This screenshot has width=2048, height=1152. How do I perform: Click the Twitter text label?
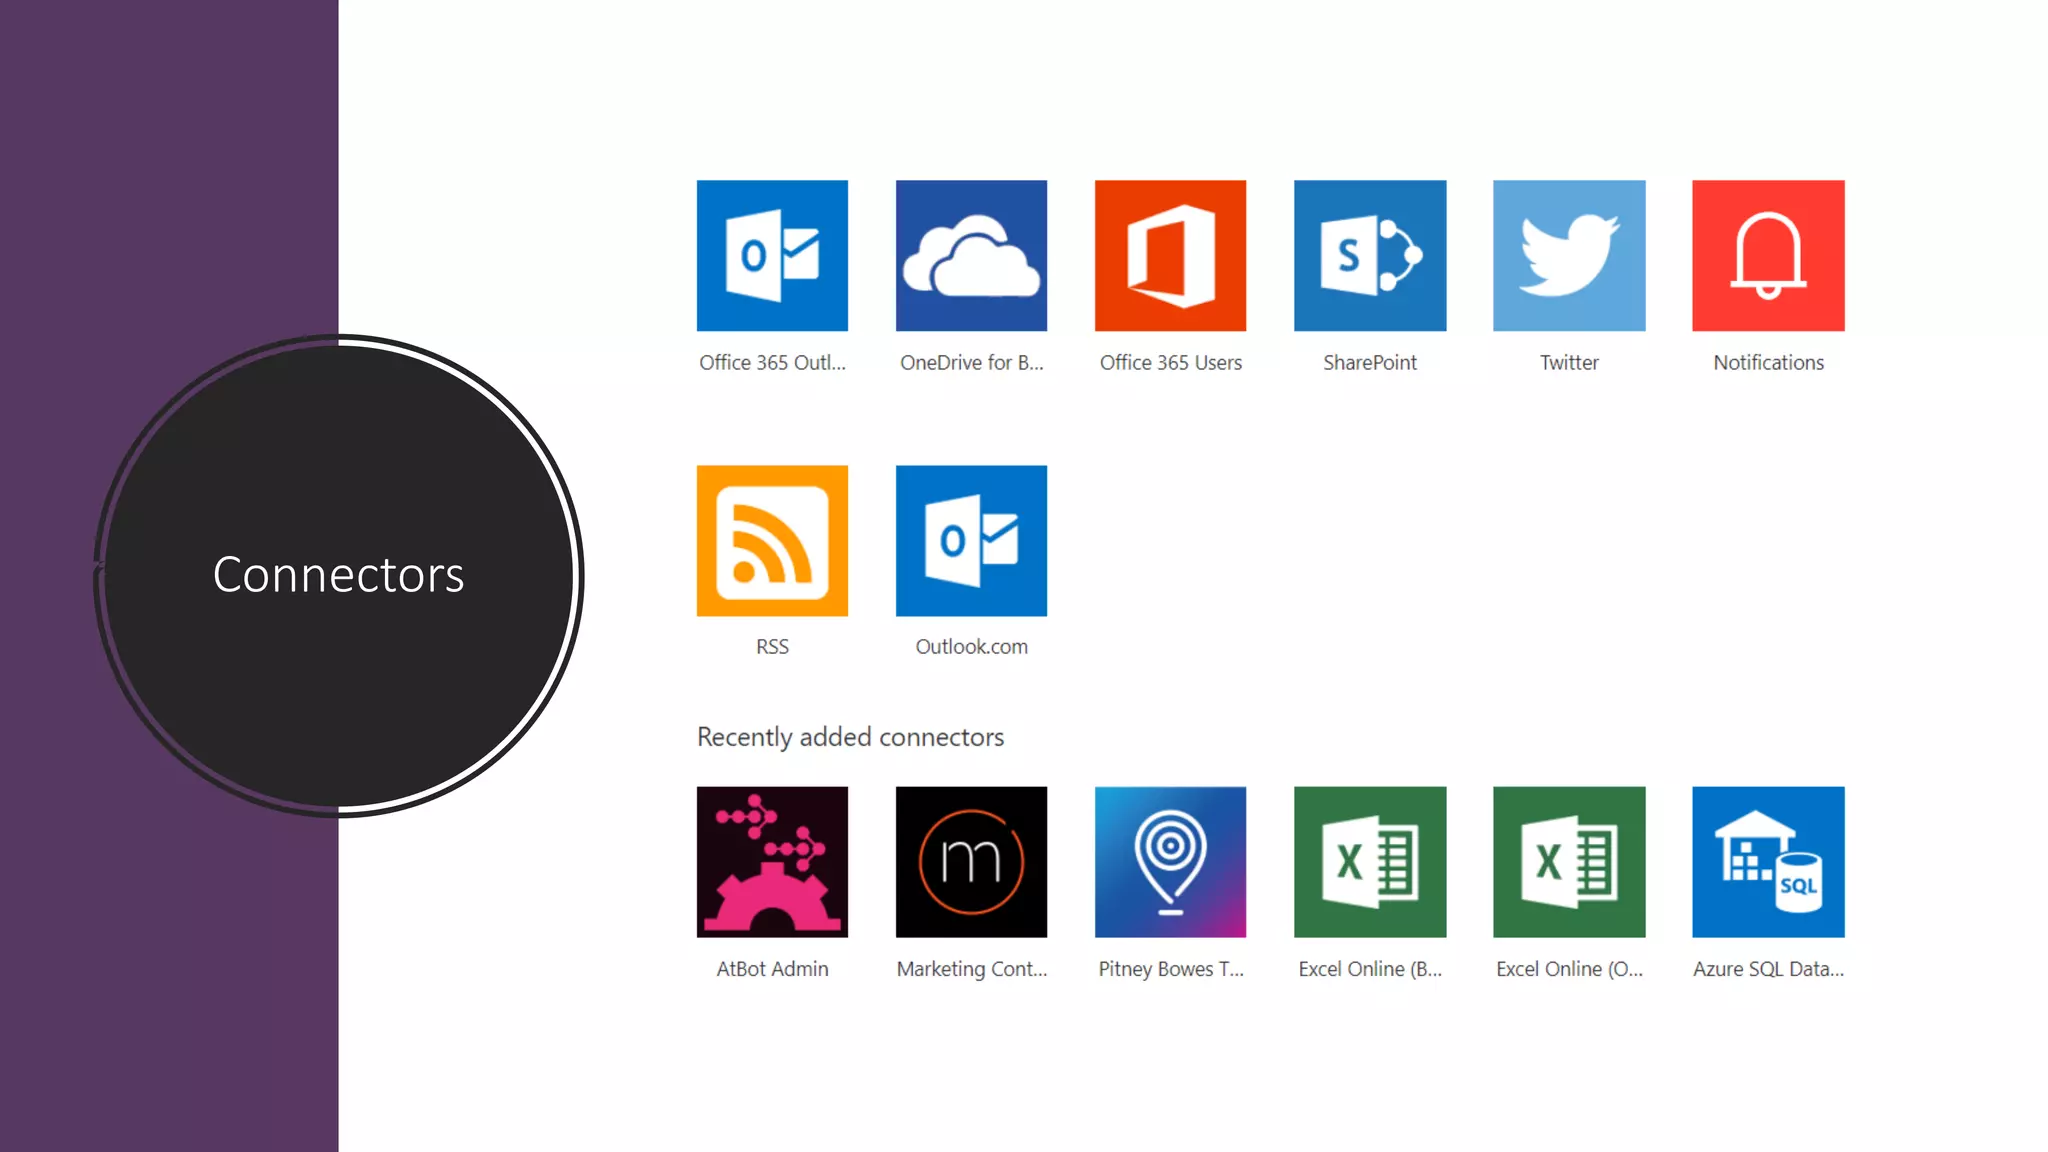coord(1568,363)
